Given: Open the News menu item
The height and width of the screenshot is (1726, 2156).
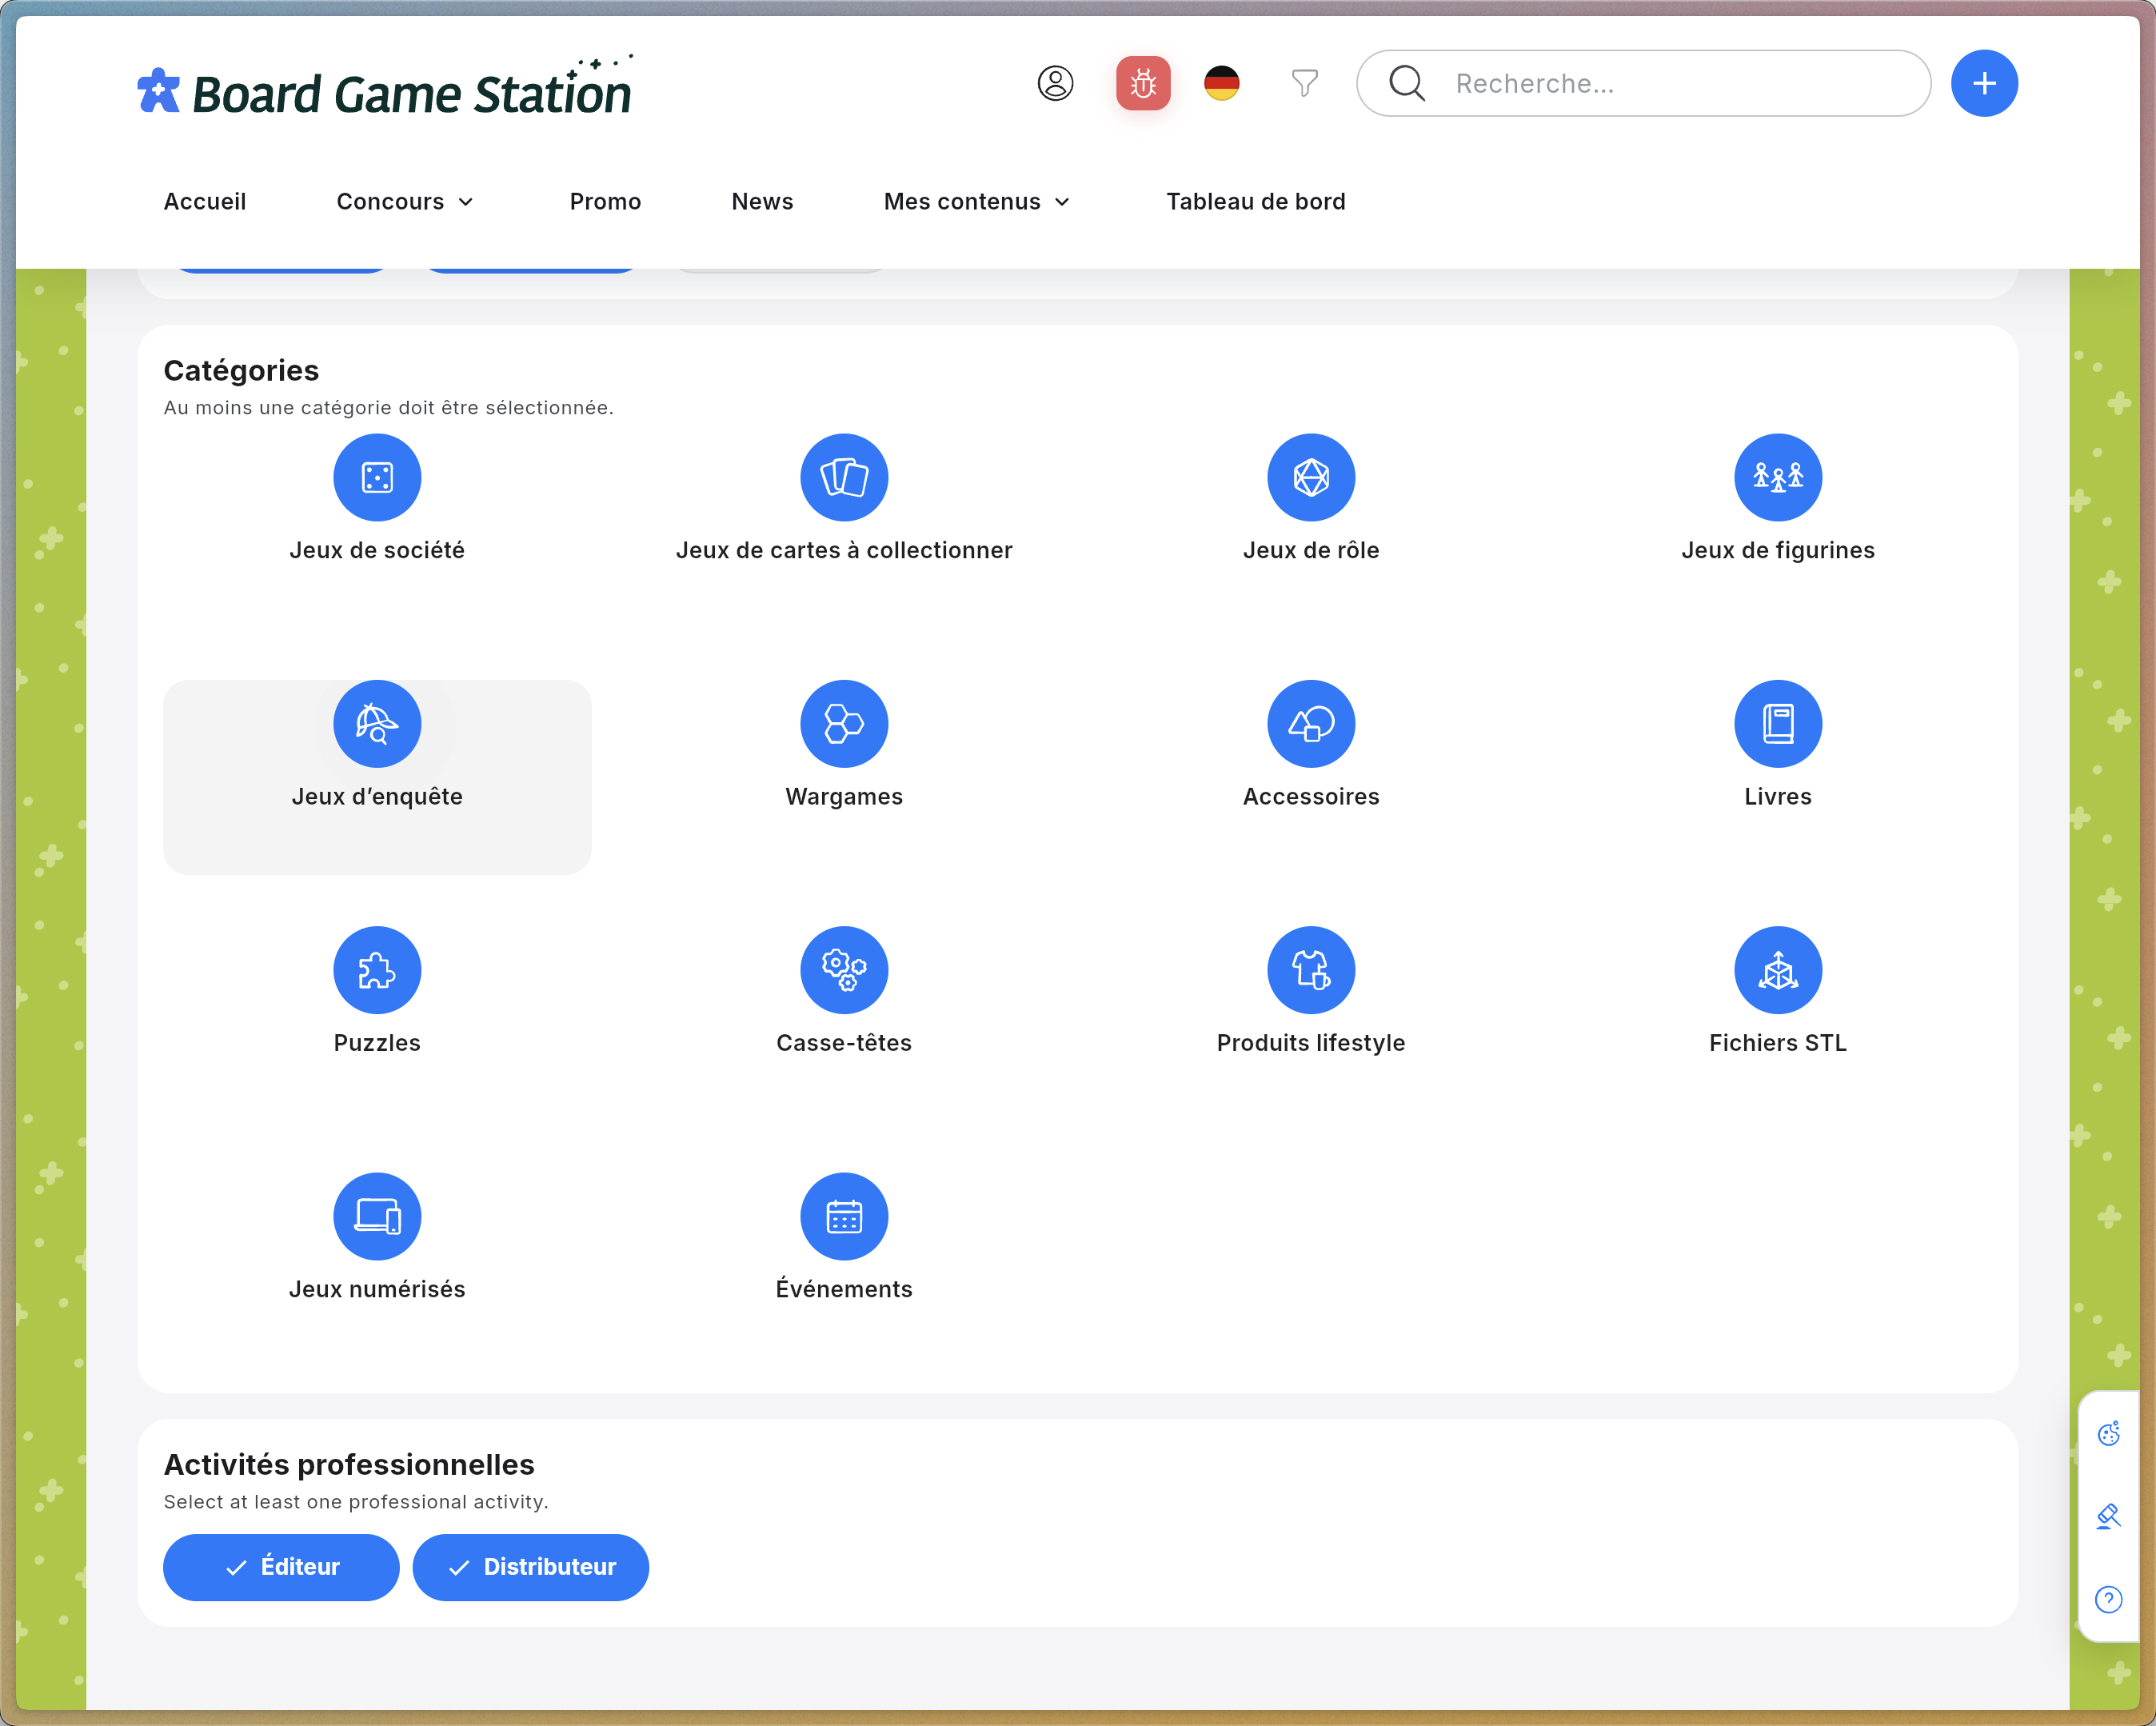Looking at the screenshot, I should [762, 201].
